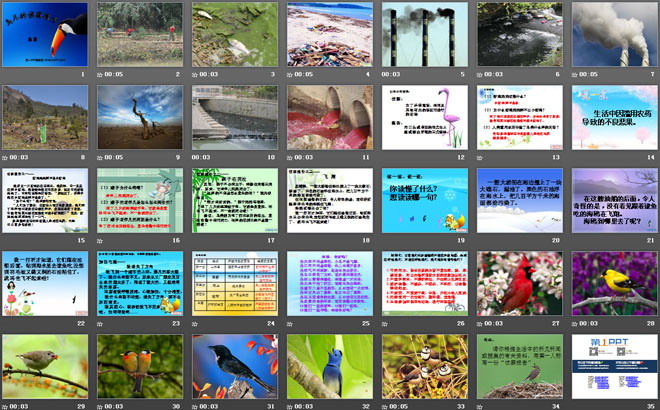Click the 00:05 timing under slide 7

coord(591,74)
